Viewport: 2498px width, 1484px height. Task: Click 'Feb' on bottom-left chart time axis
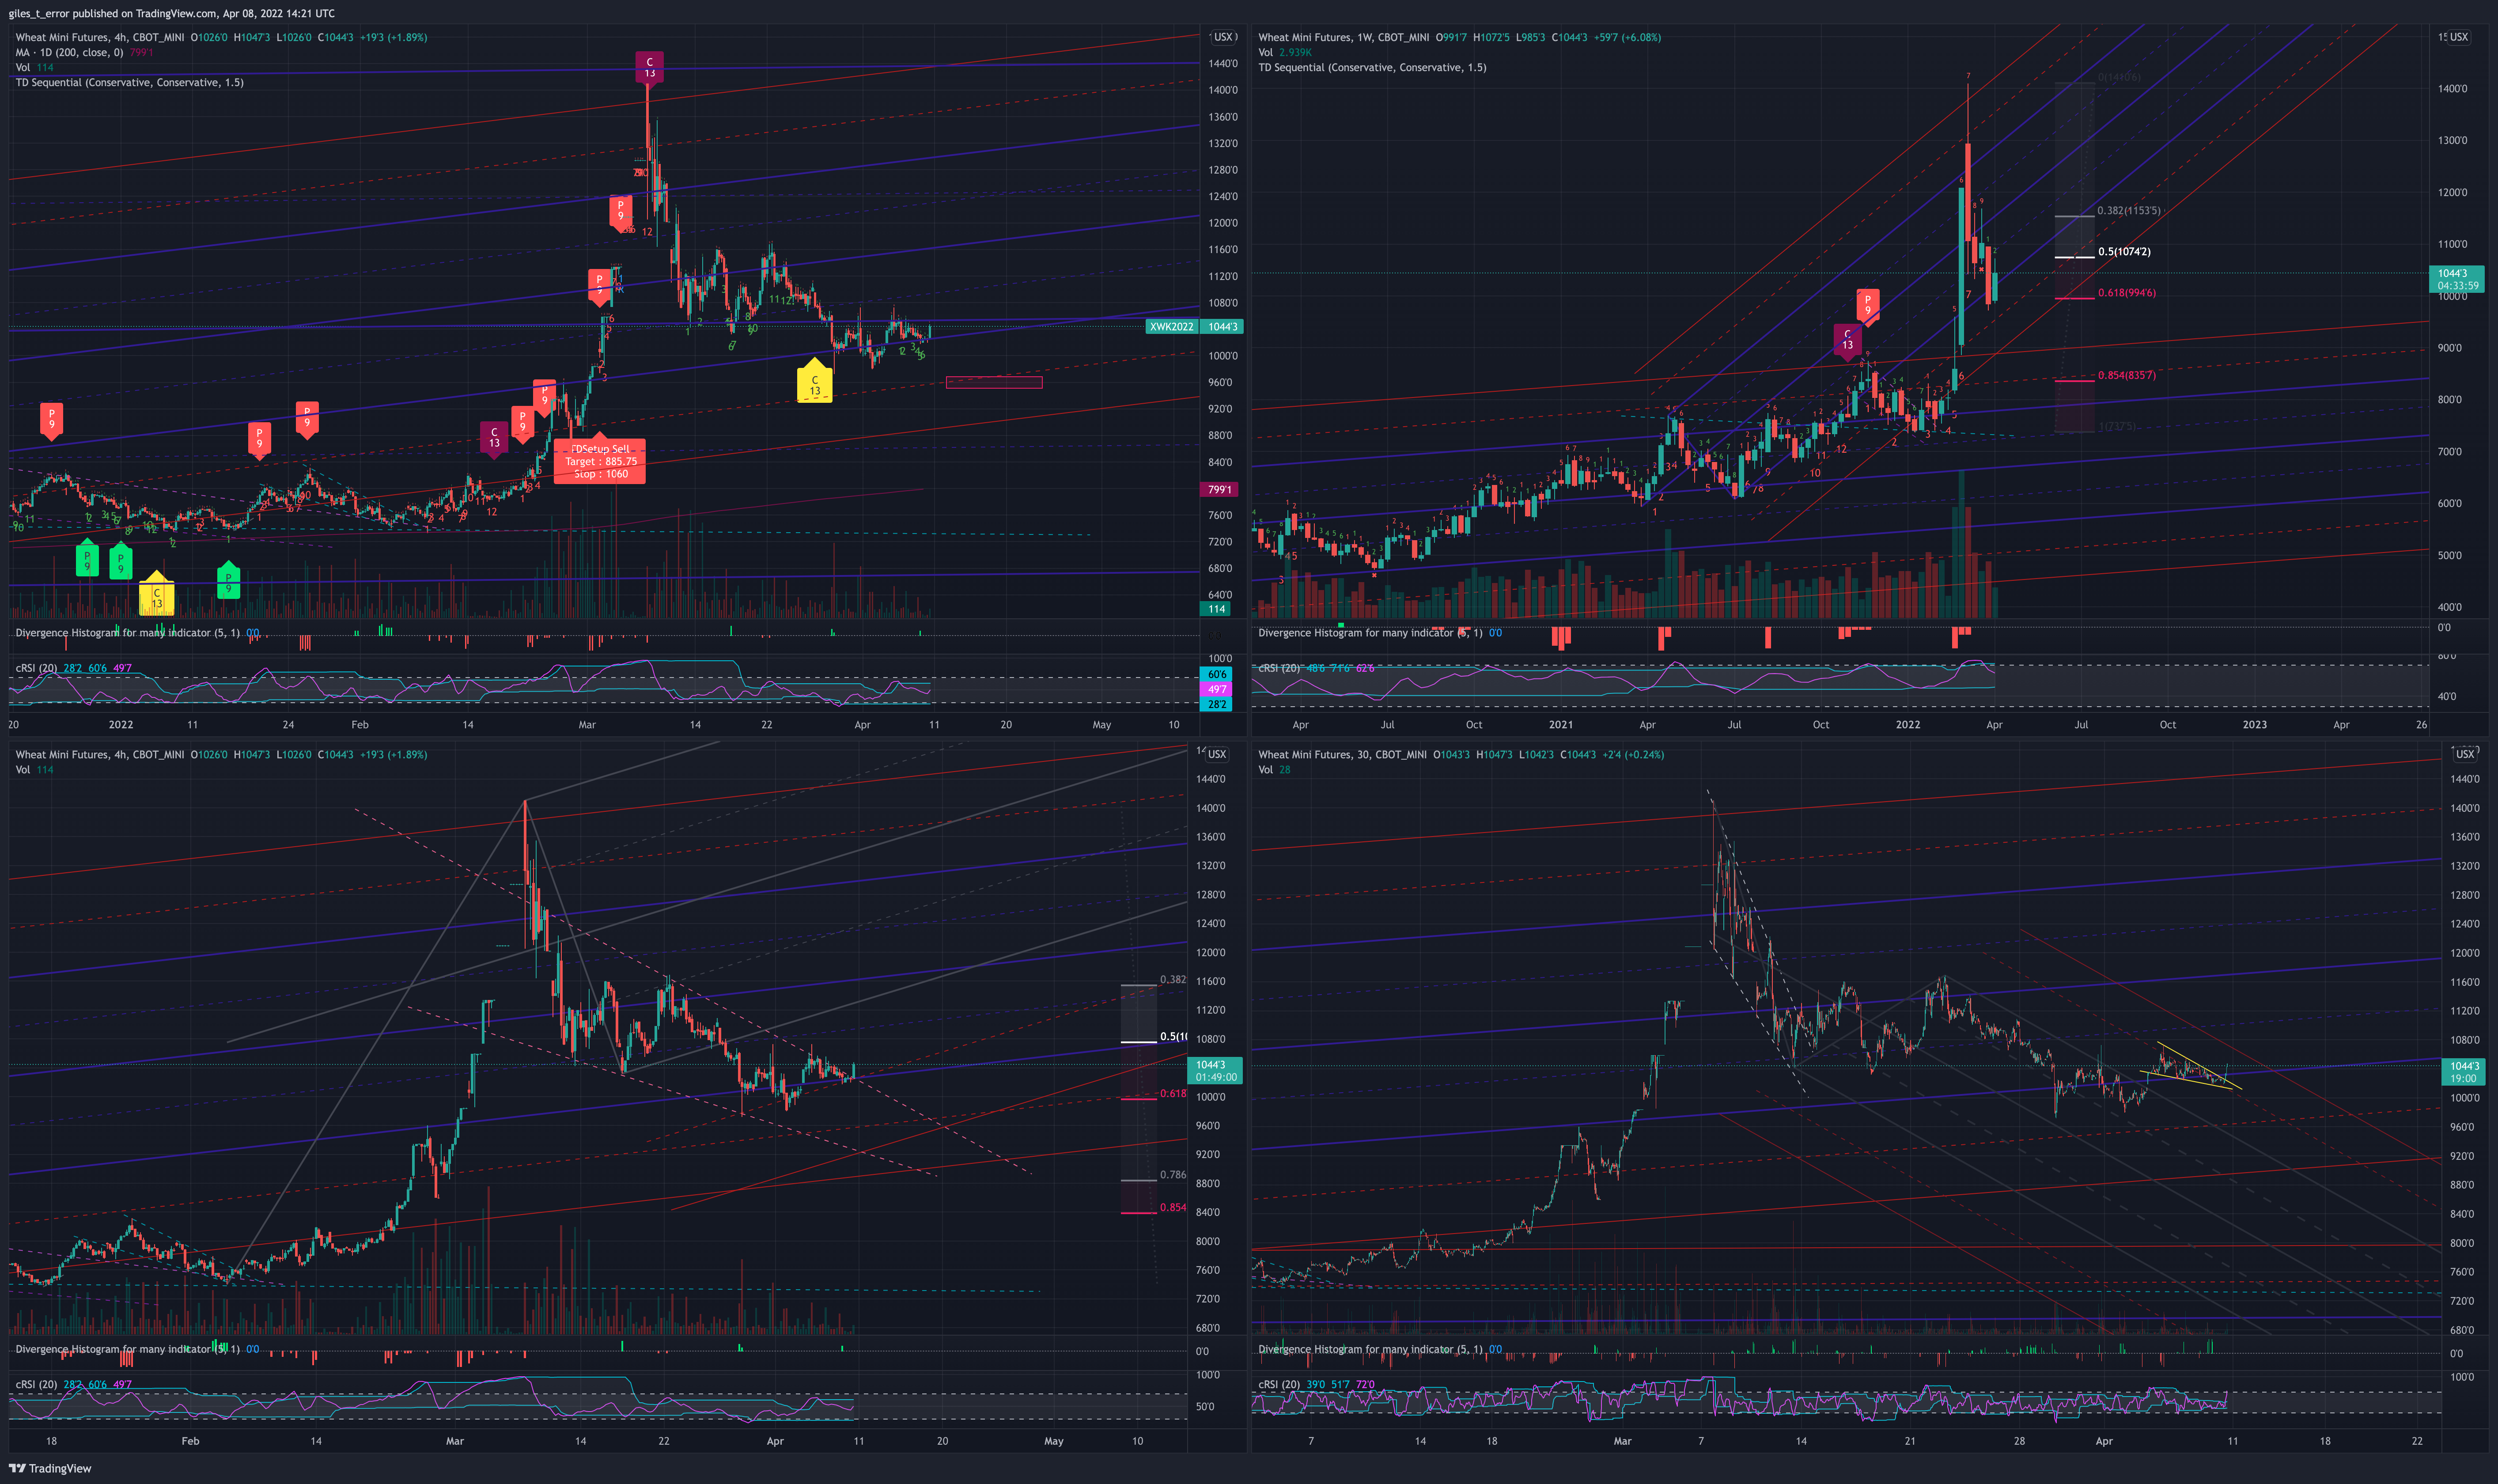(190, 1441)
